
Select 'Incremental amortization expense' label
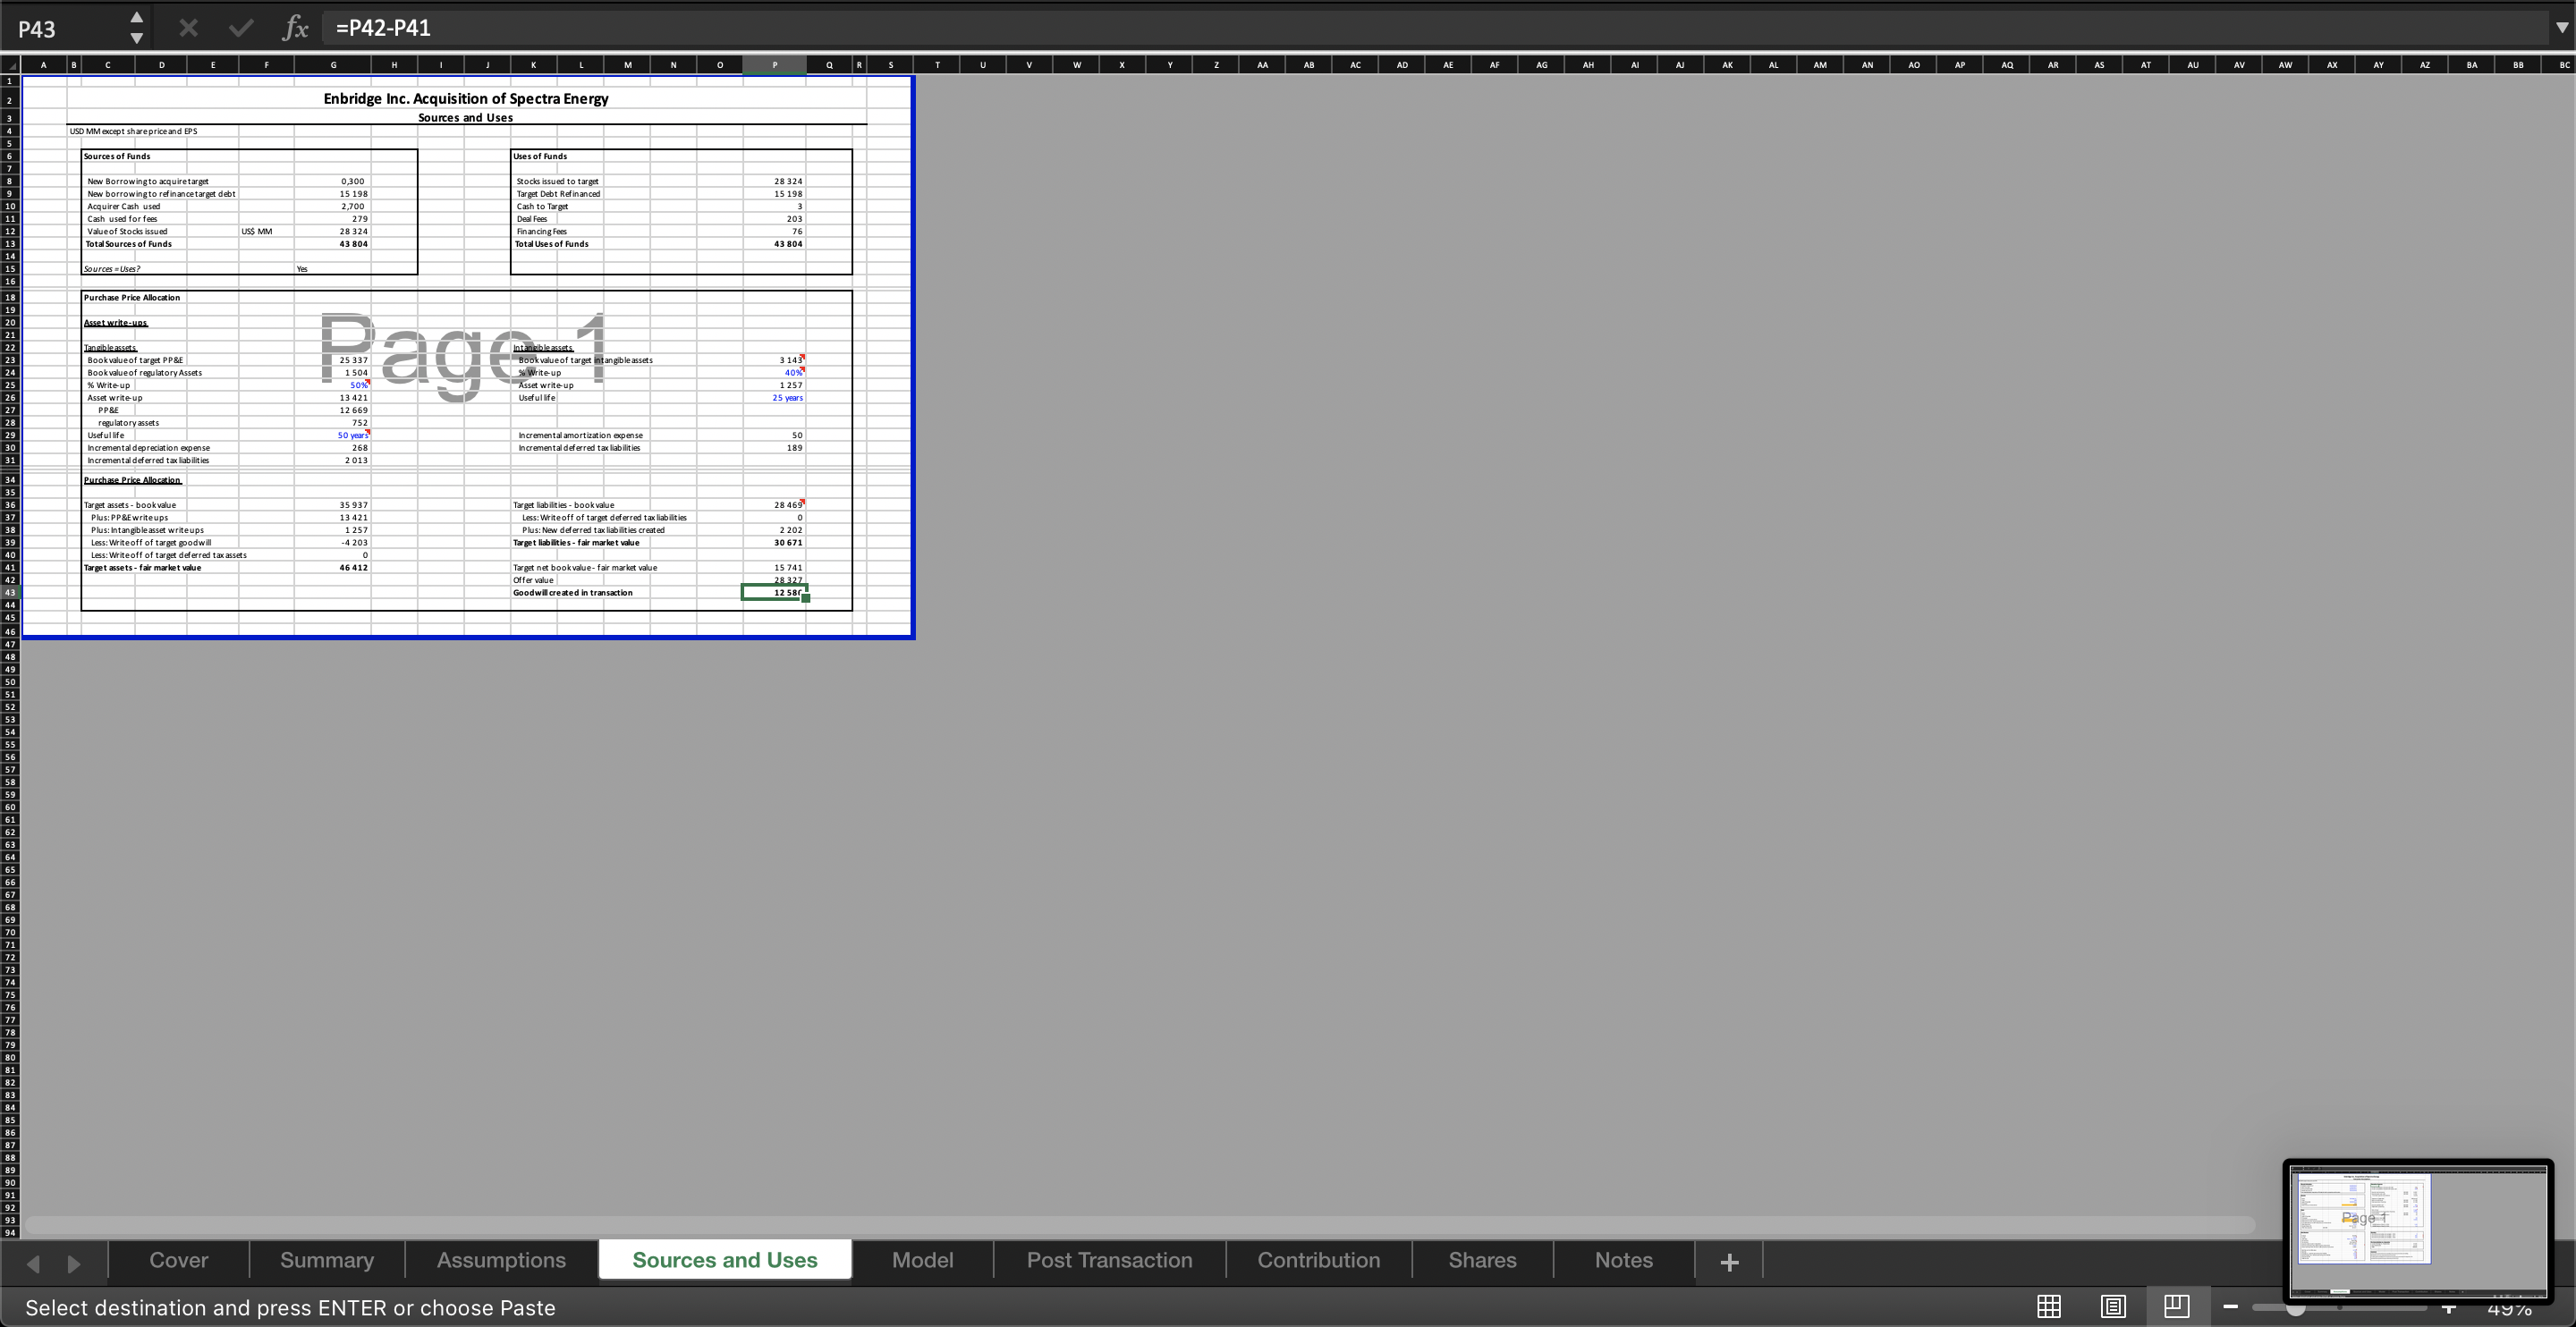(x=580, y=435)
